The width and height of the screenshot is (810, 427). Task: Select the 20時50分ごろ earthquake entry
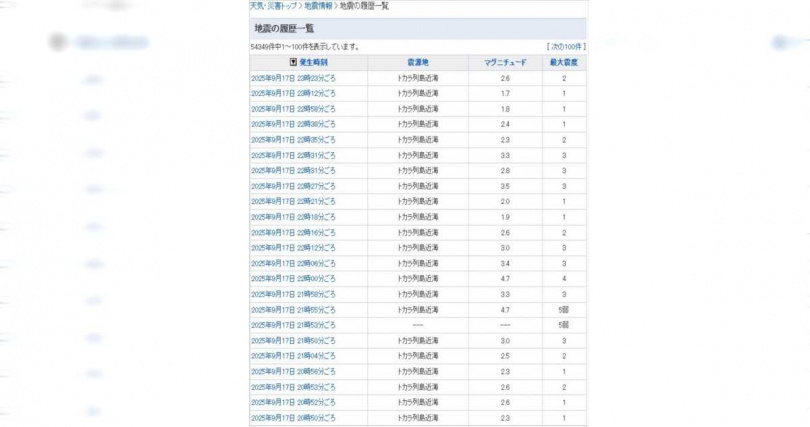[293, 418]
